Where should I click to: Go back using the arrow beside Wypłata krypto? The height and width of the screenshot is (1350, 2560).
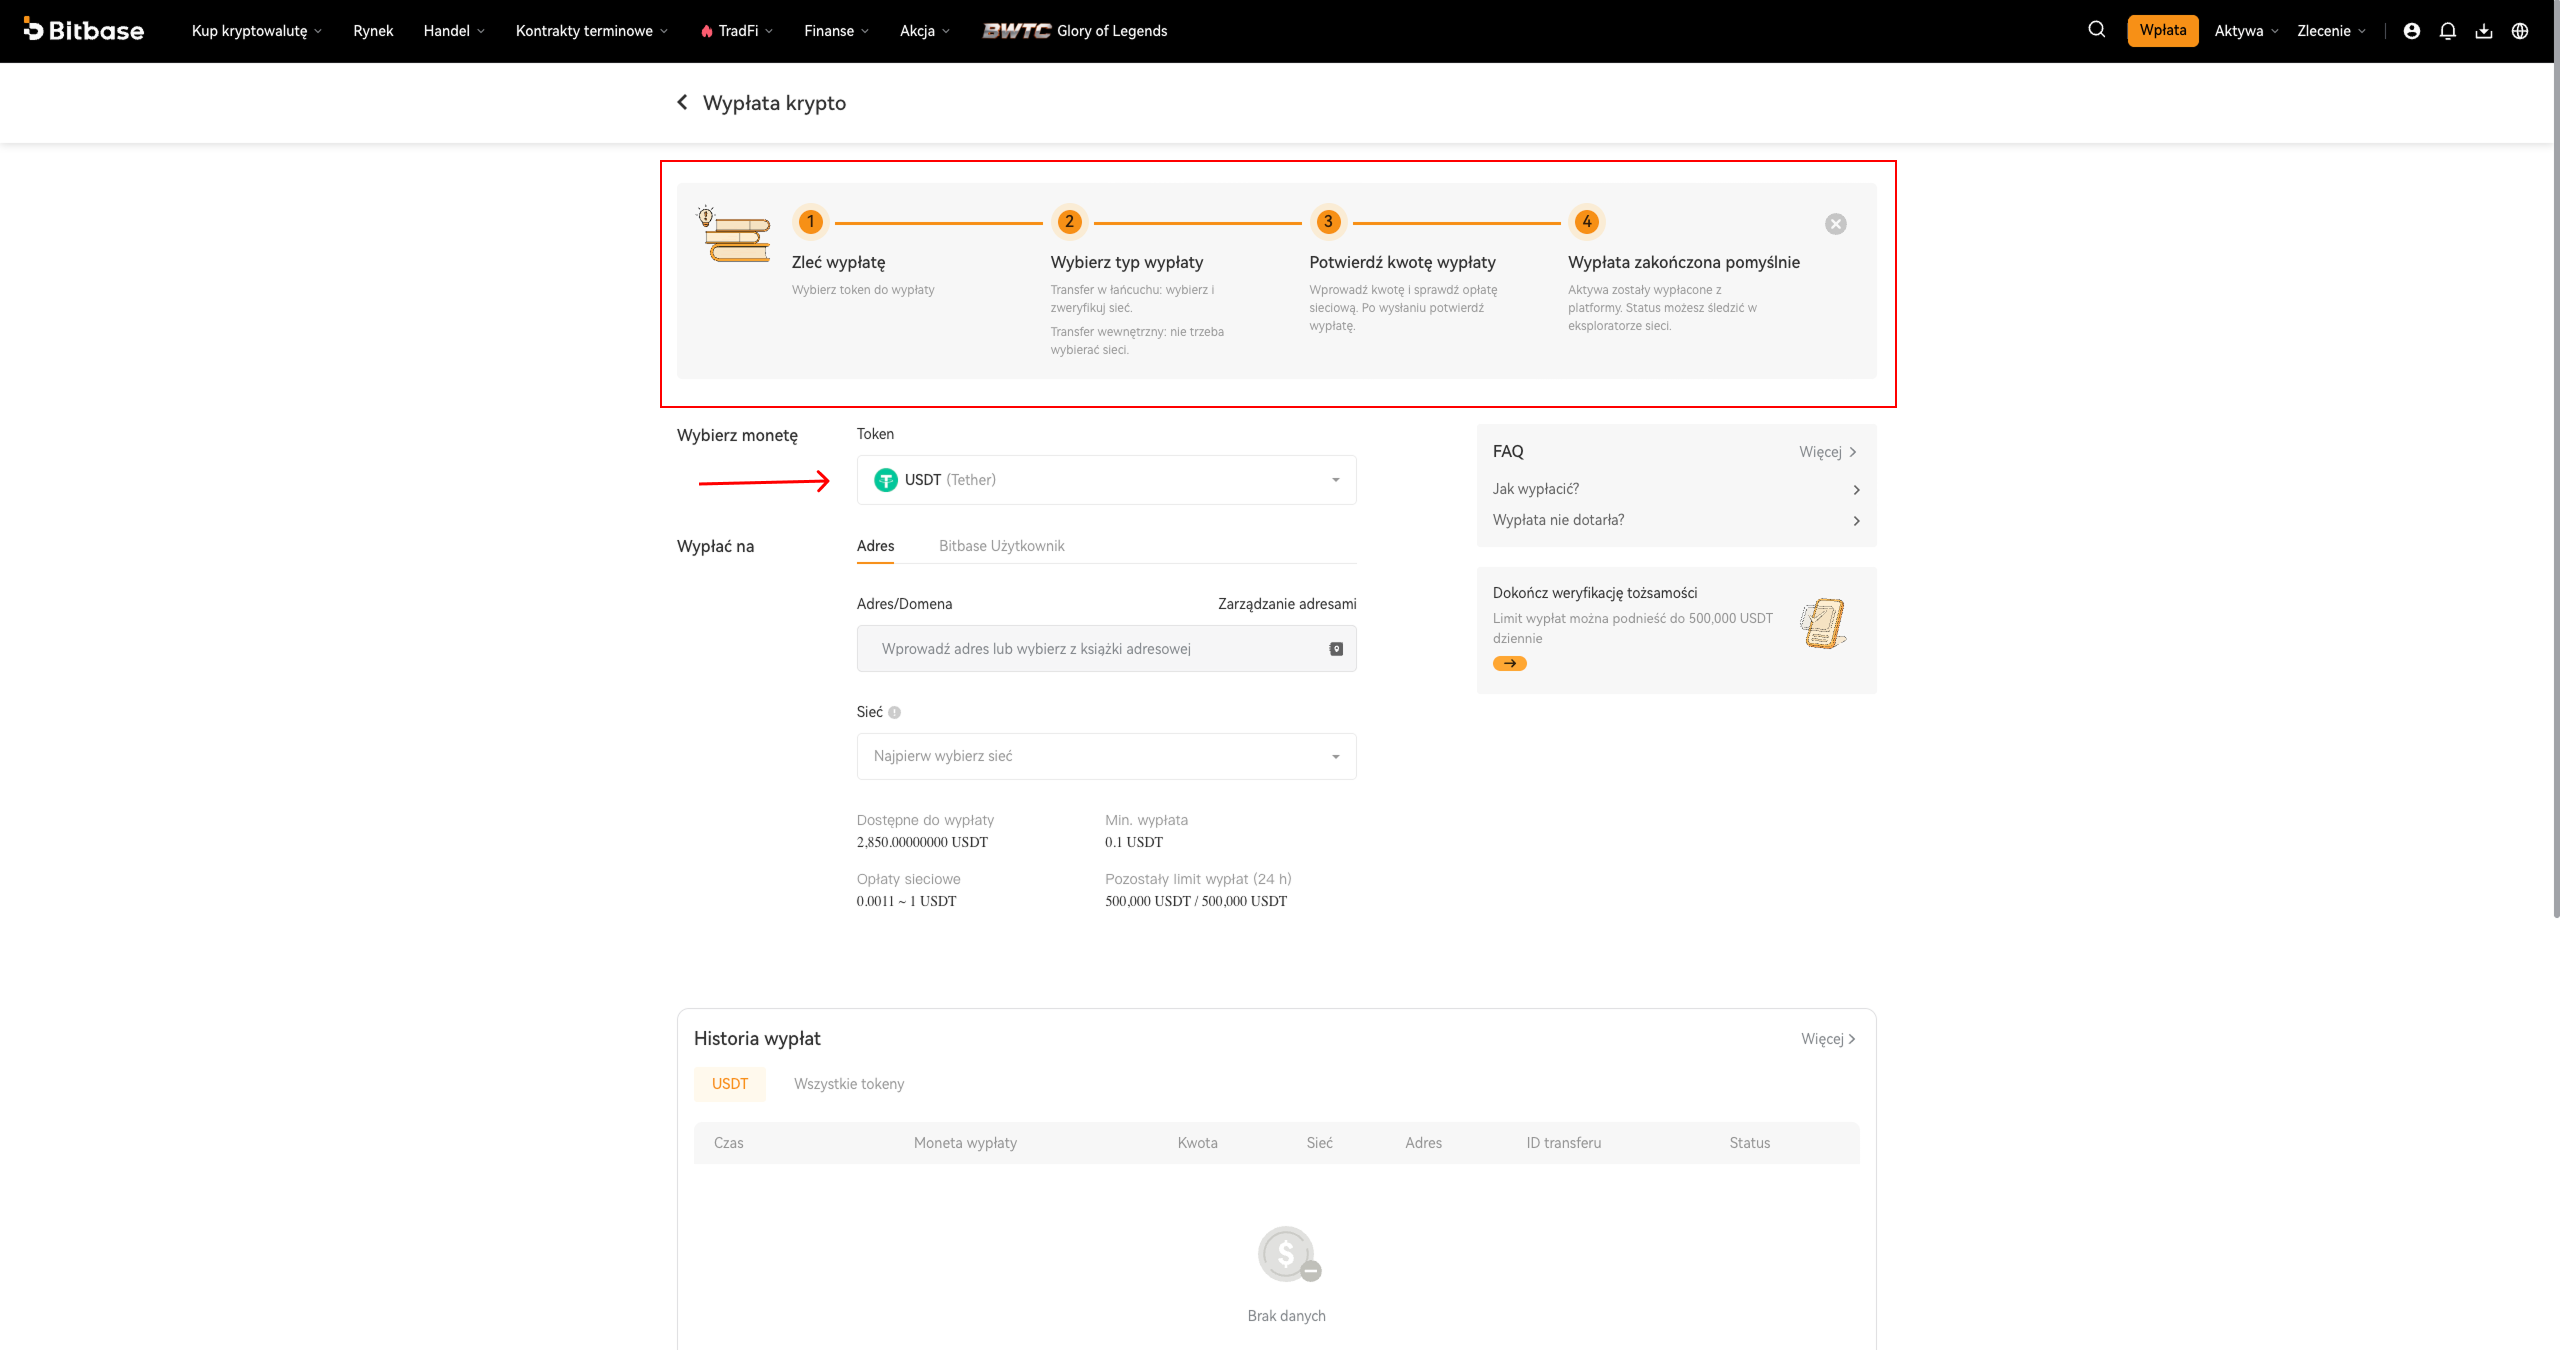tap(682, 102)
